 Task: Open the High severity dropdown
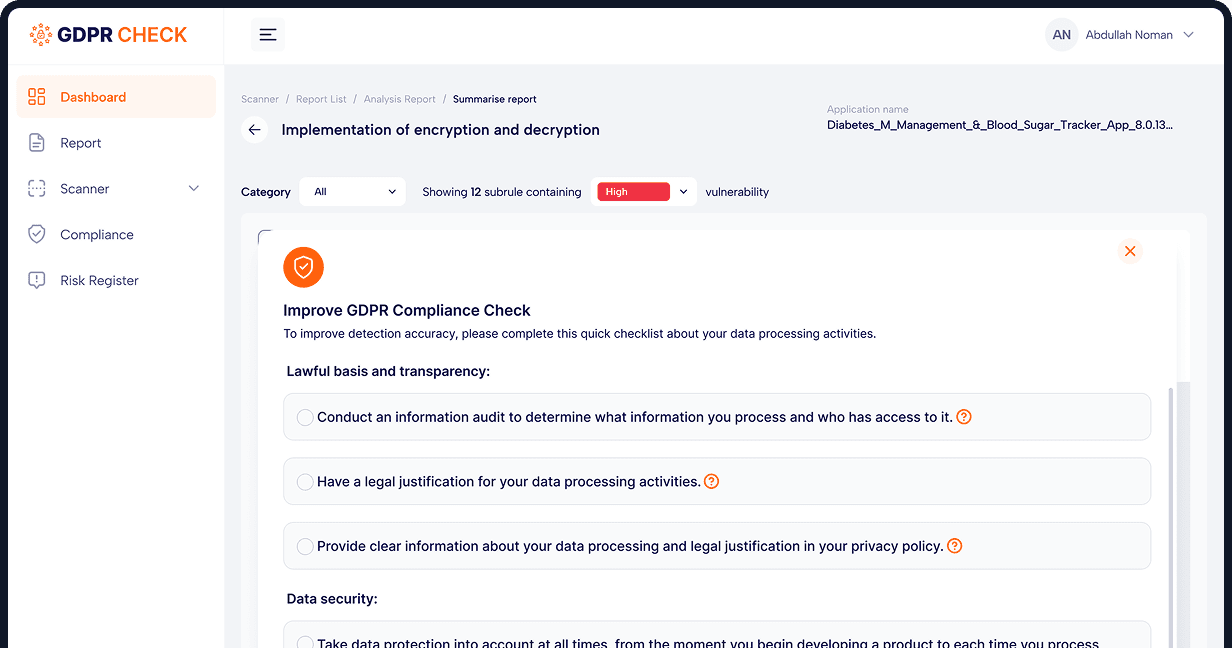tap(645, 191)
